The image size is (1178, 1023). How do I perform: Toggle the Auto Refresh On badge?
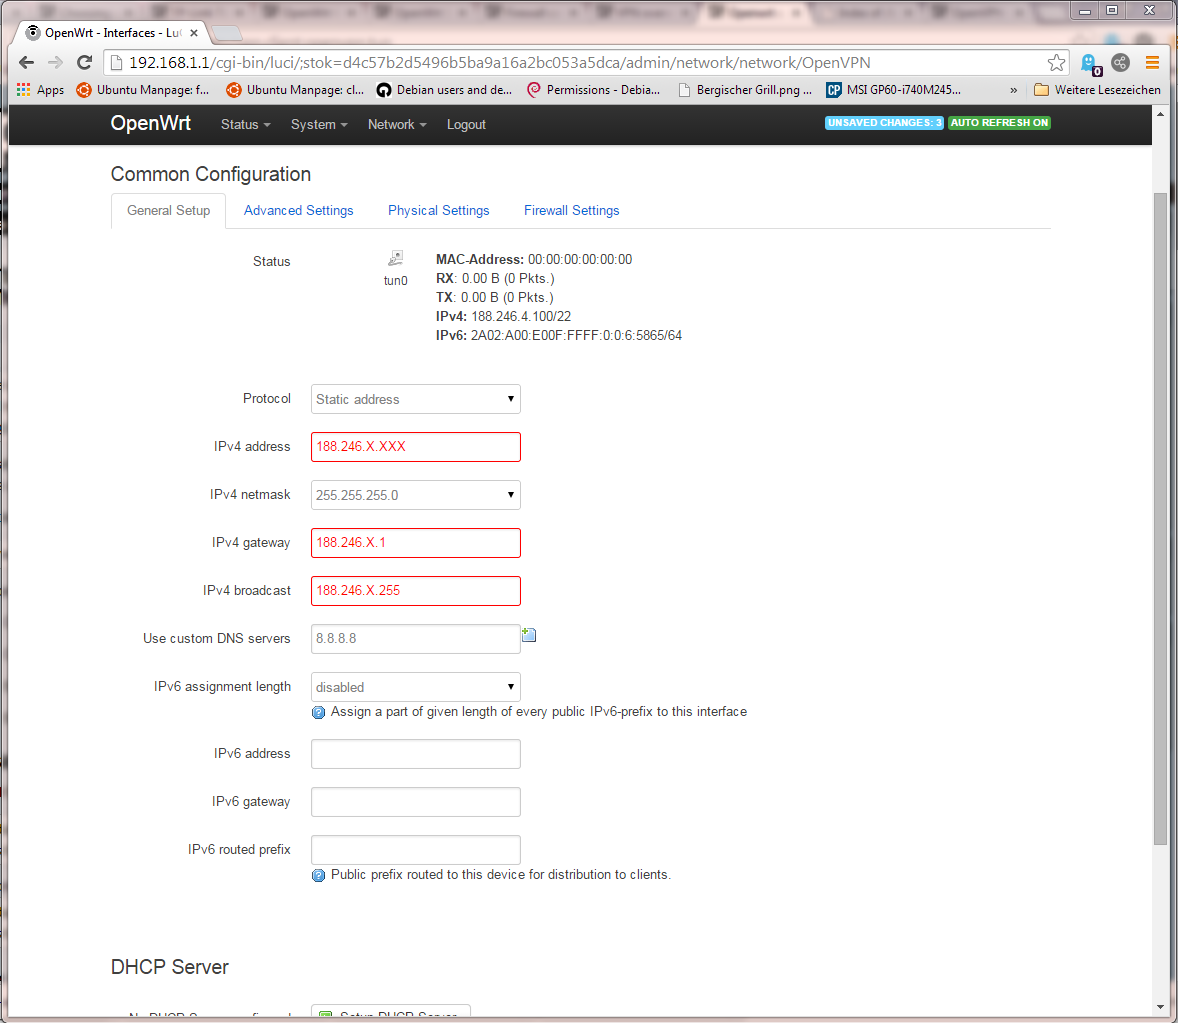[x=999, y=123]
